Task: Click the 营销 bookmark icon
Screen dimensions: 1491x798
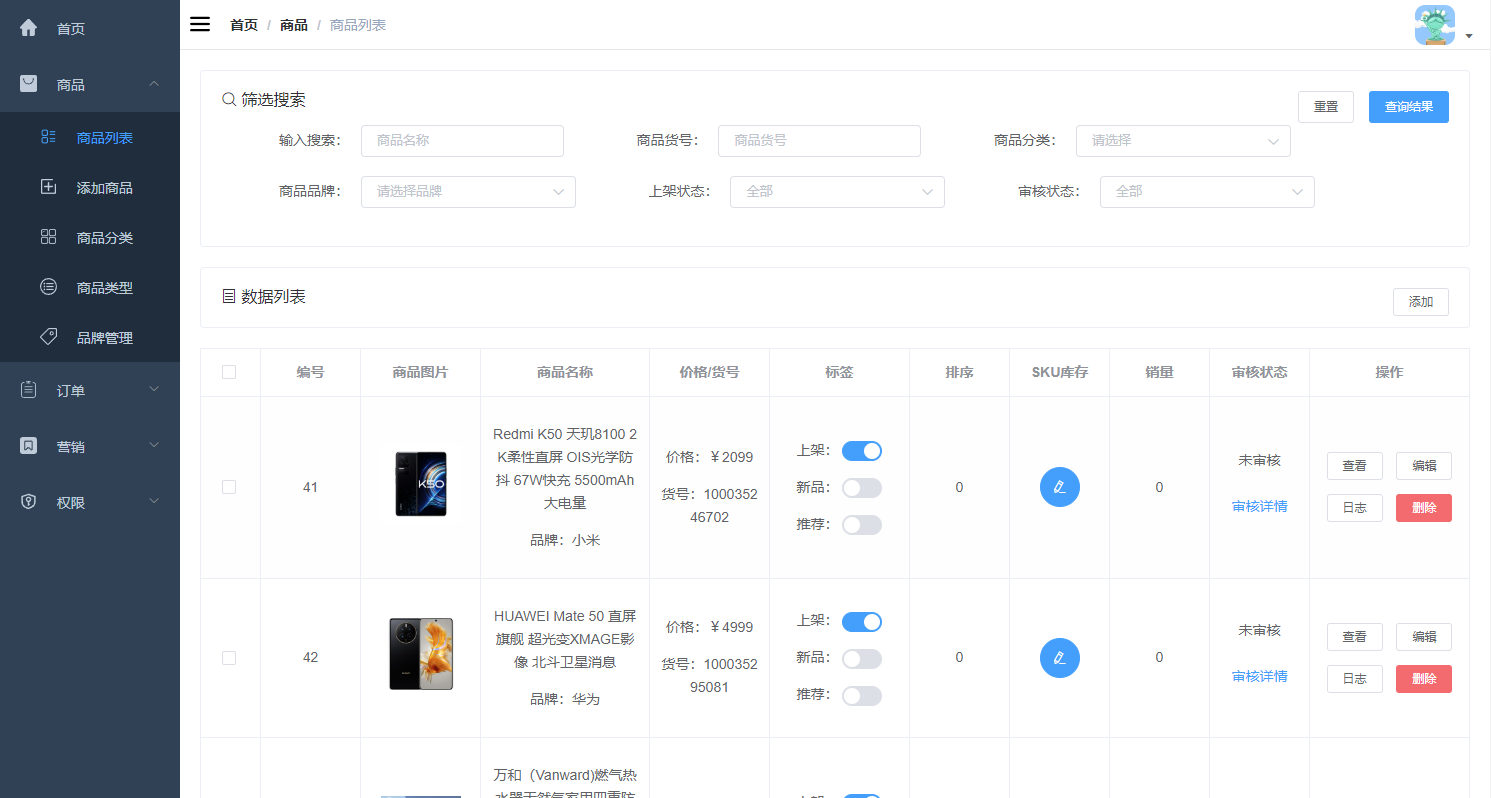Action: (x=29, y=446)
